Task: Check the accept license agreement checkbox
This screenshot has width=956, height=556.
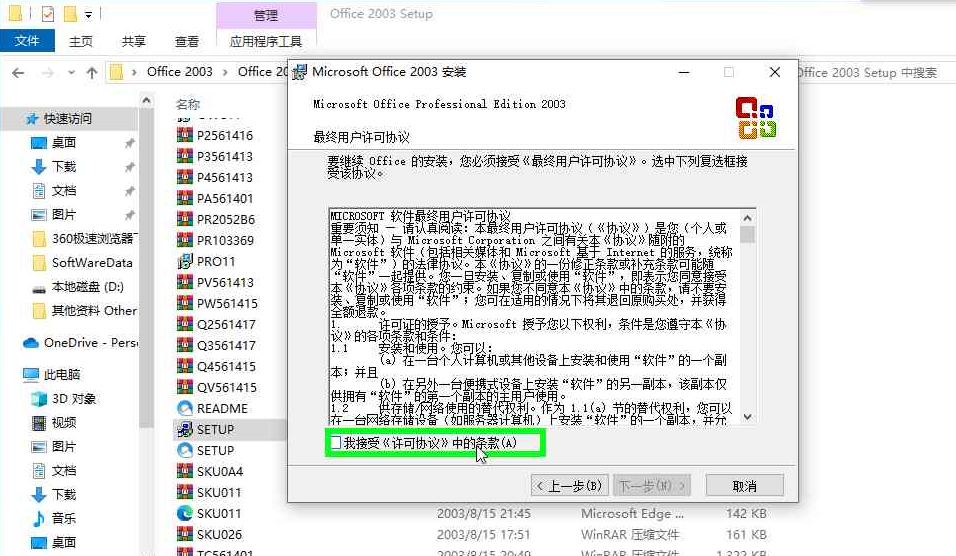Action: (335, 443)
